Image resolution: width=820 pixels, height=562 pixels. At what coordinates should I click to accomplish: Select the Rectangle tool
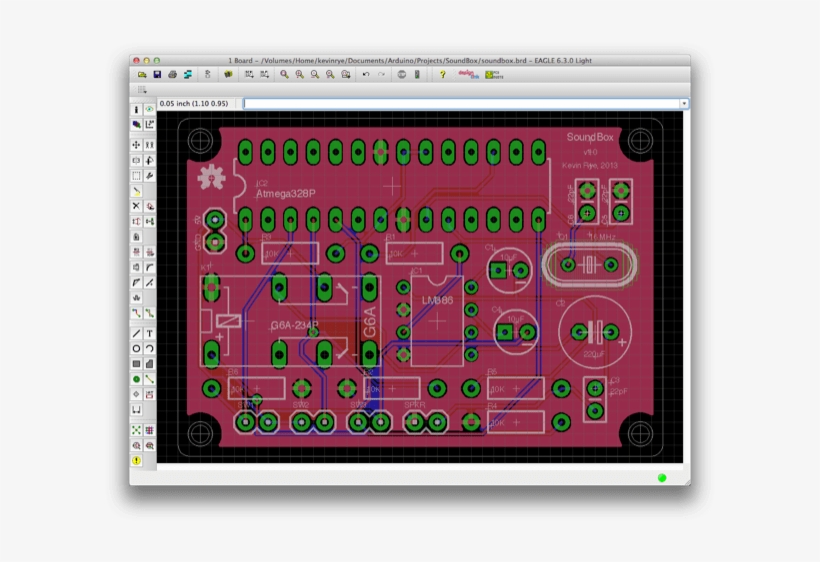(136, 363)
